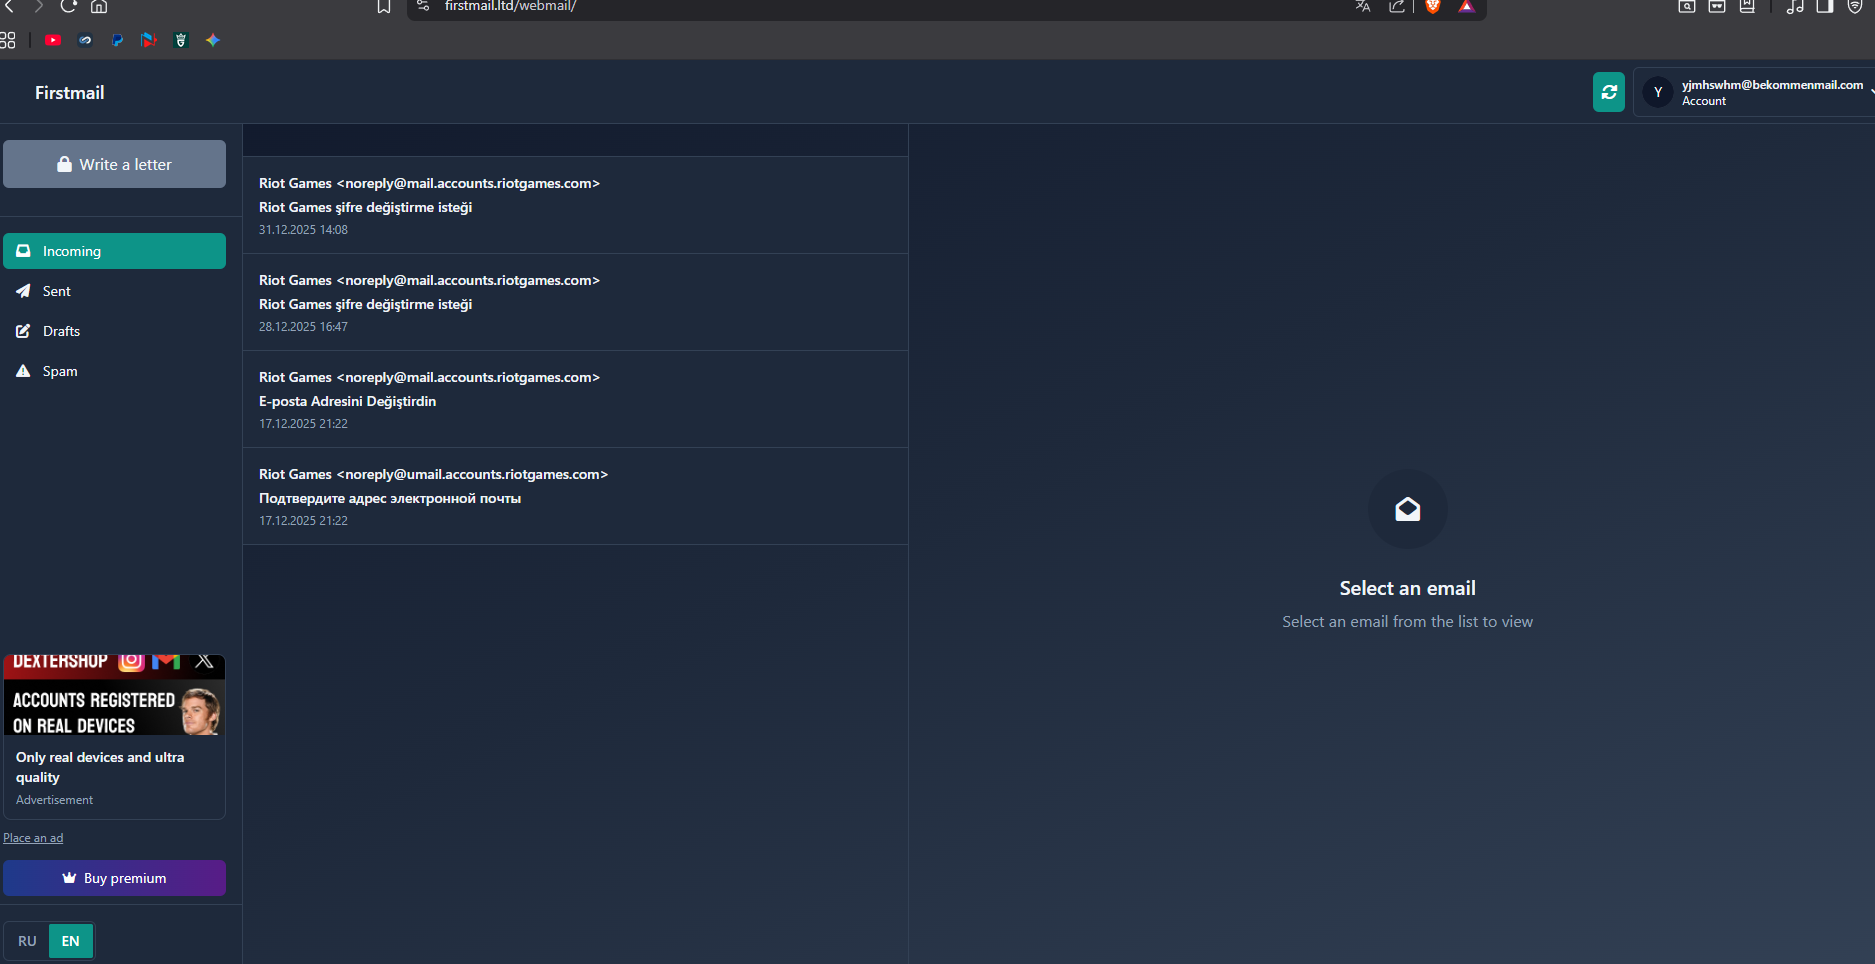Open the Riot Games email dated 28.12.2025 16:47
1875x964 pixels.
[575, 302]
